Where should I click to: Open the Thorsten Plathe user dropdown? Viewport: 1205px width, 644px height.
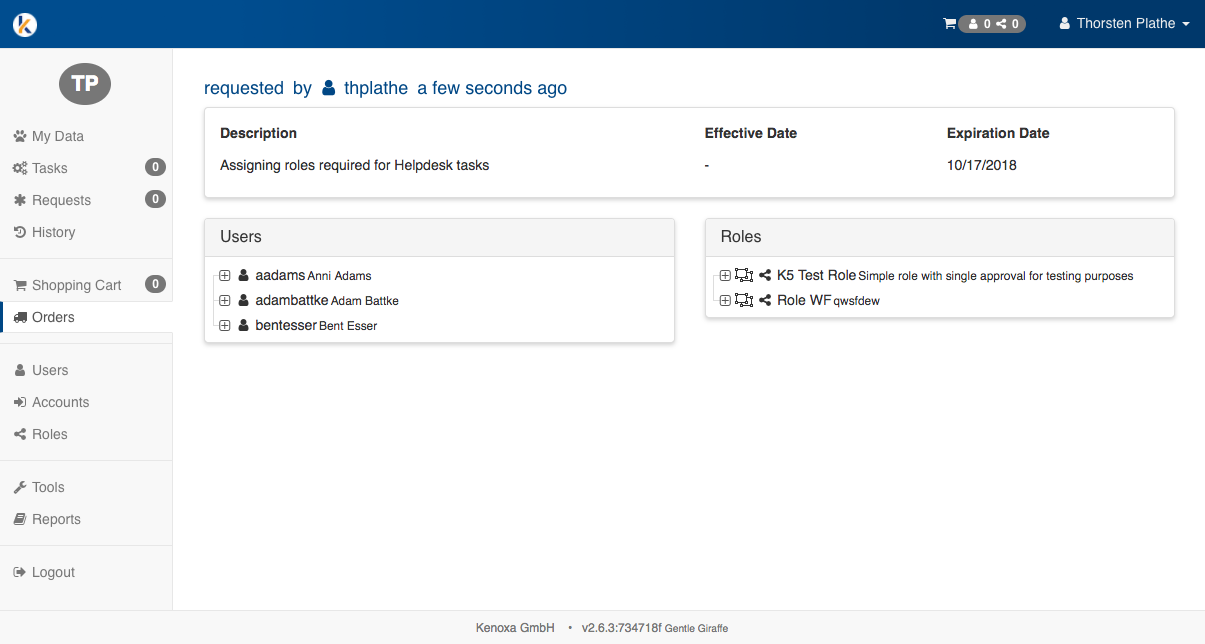pyautogui.click(x=1124, y=24)
